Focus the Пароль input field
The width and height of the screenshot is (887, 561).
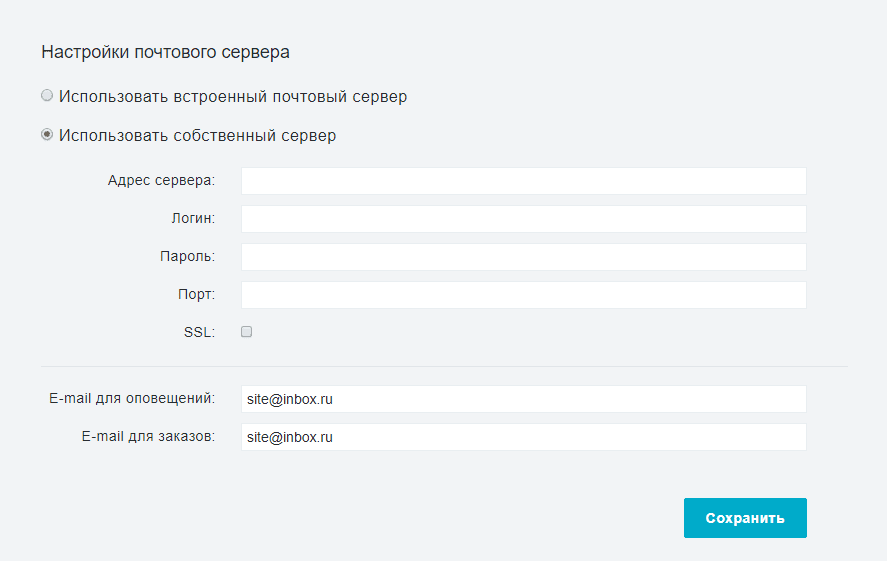click(x=524, y=257)
